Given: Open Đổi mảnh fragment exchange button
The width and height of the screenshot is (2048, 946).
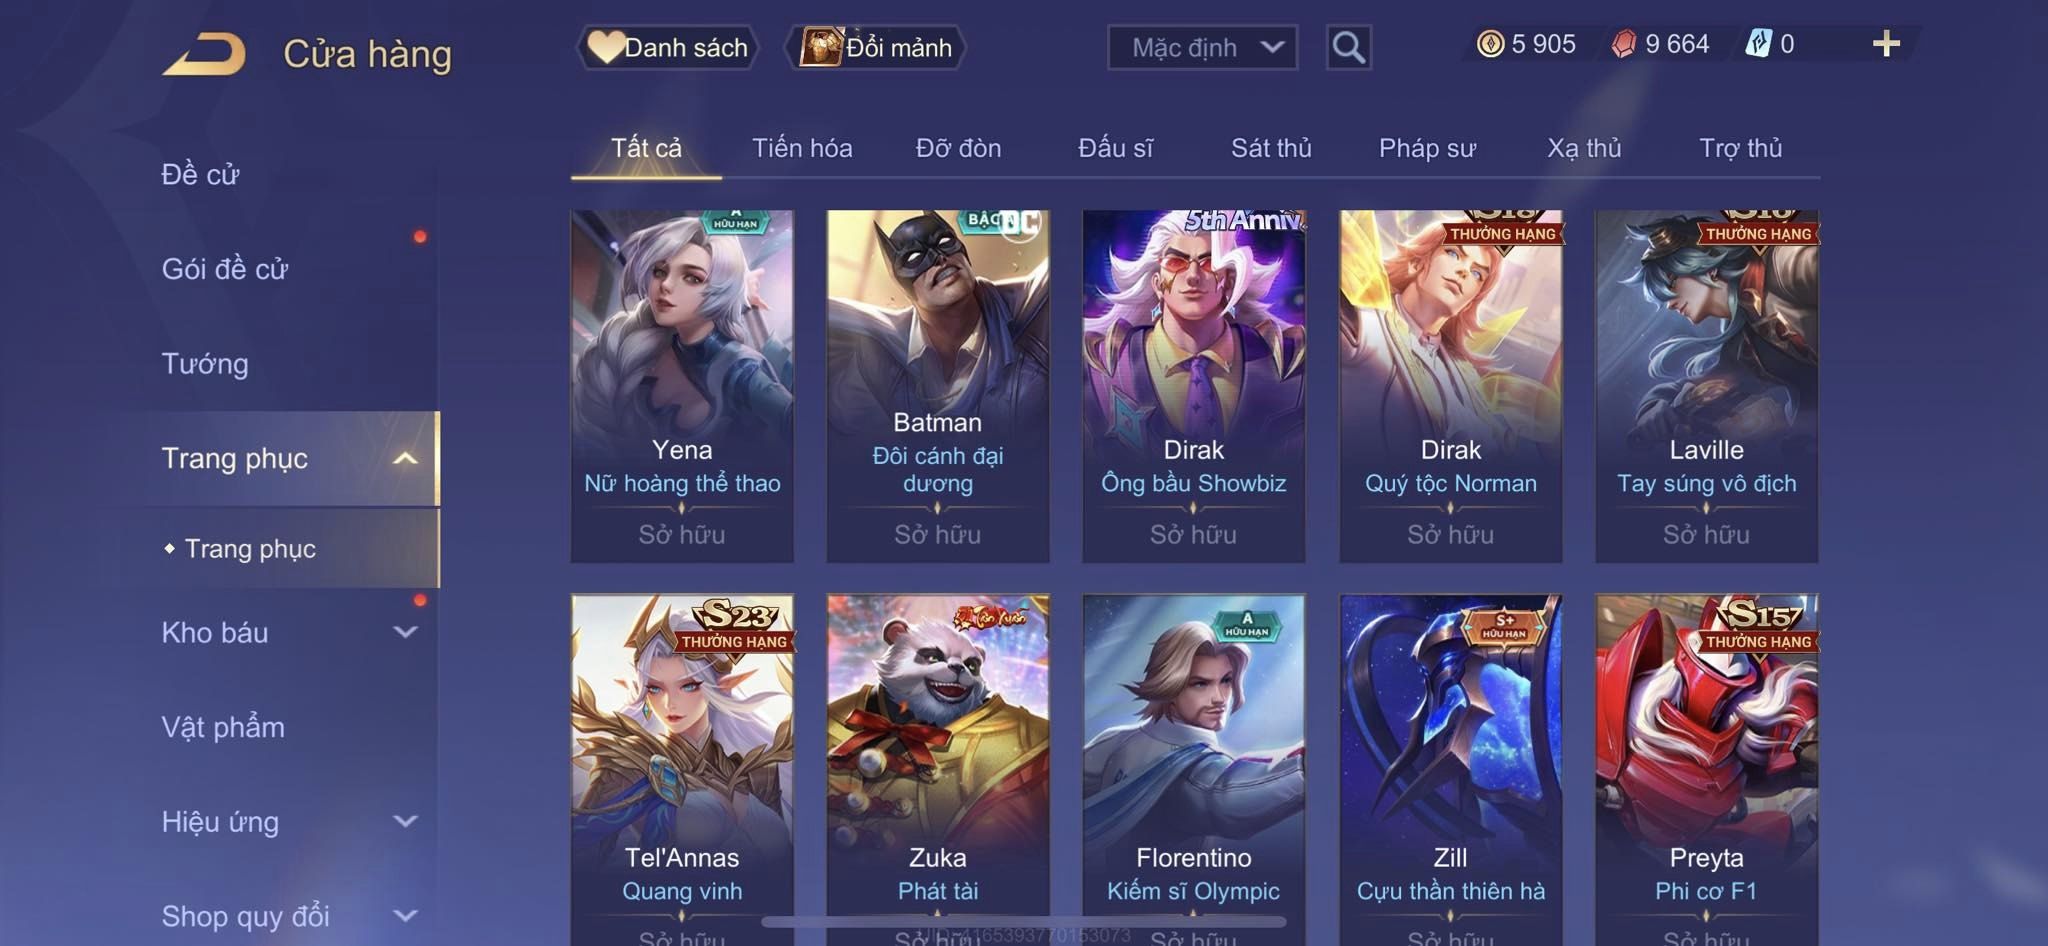Looking at the screenshot, I should (876, 47).
